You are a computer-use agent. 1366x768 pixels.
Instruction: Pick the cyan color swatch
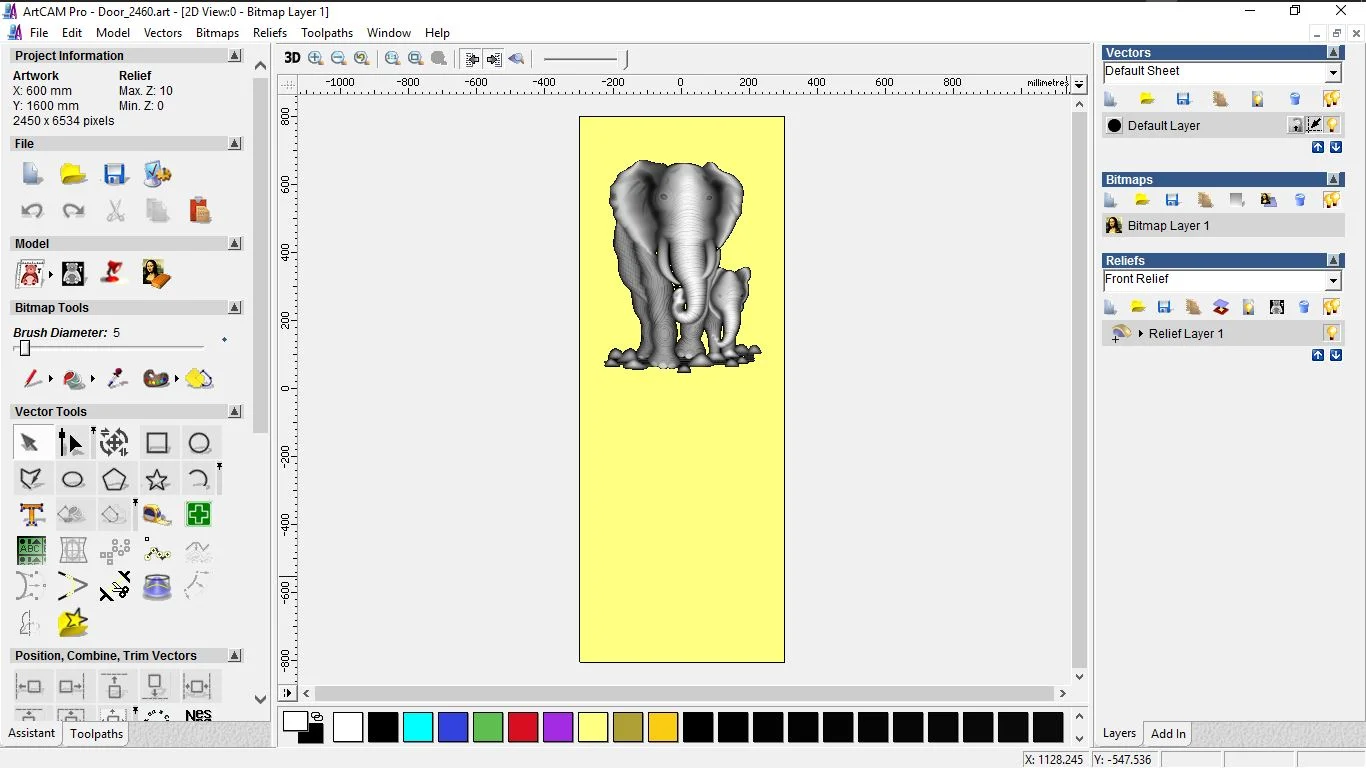pos(418,727)
